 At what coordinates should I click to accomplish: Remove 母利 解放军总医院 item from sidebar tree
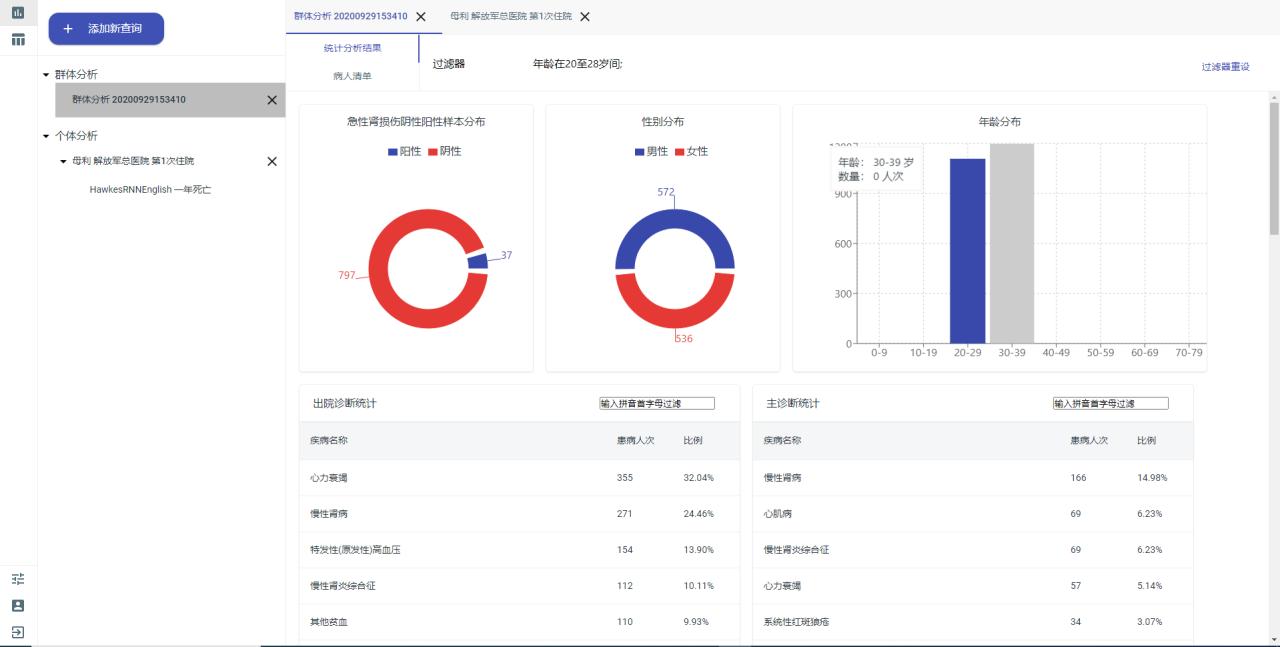point(272,161)
